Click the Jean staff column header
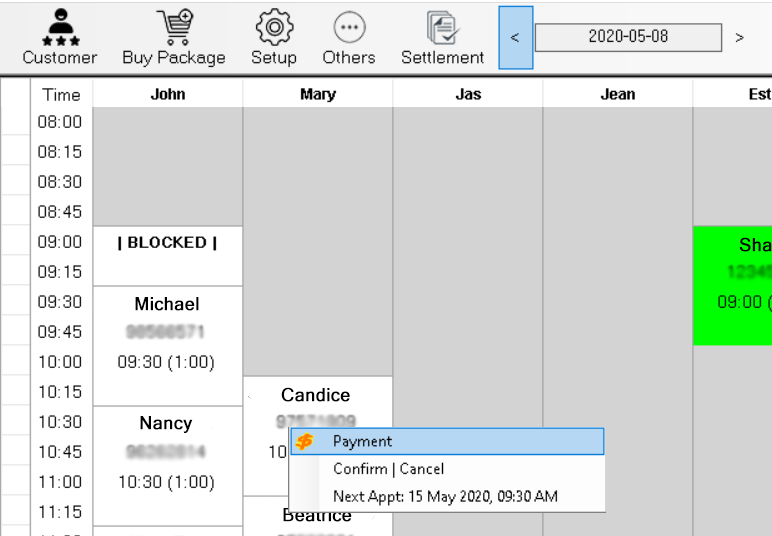The image size is (772, 536). 618,94
